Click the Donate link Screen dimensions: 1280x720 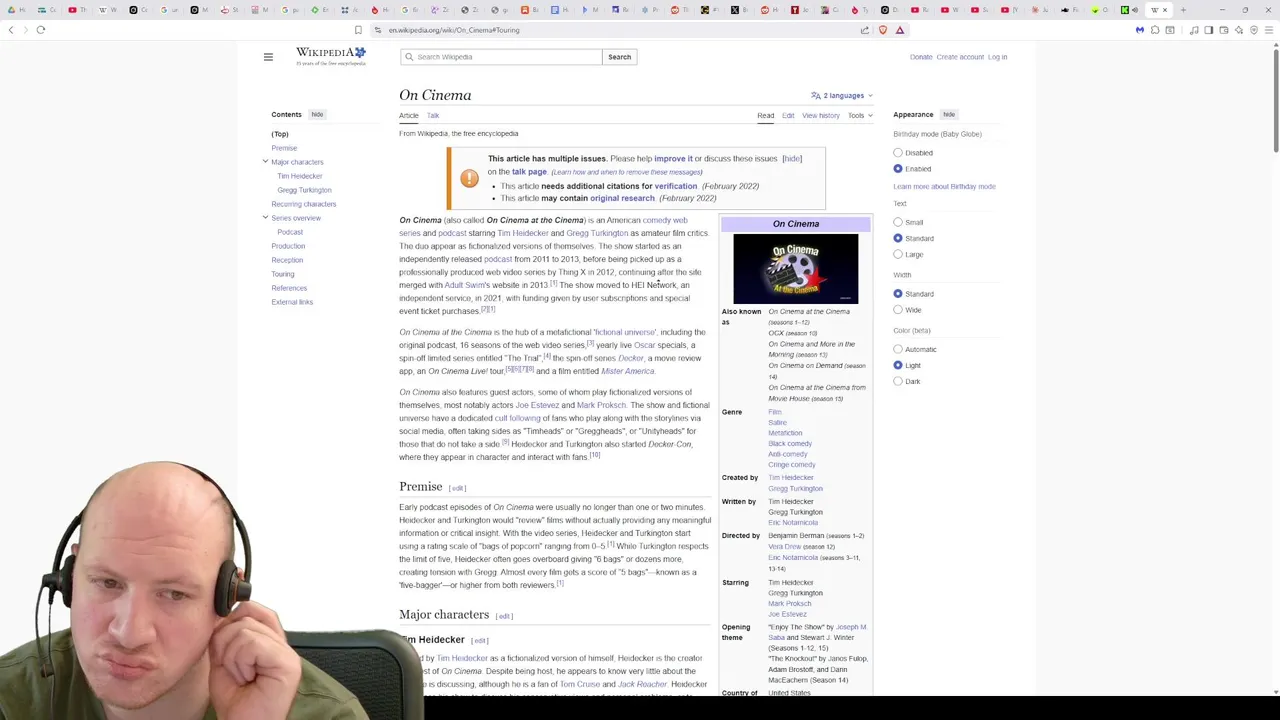click(x=921, y=57)
